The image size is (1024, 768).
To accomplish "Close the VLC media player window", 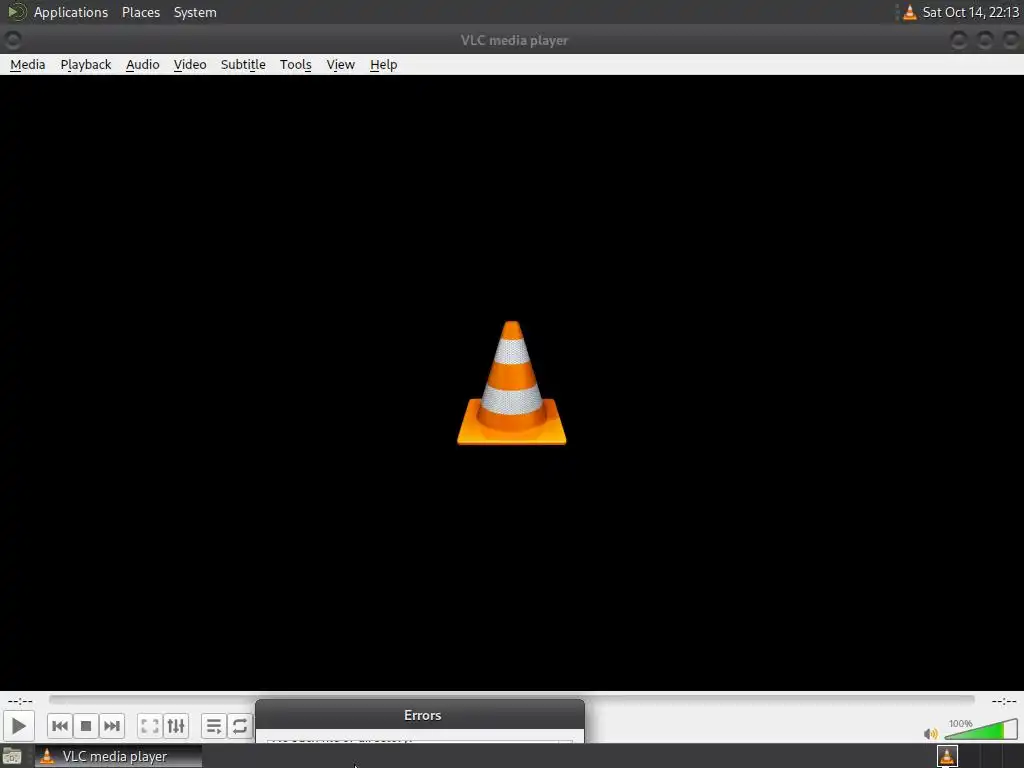I will click(1011, 40).
